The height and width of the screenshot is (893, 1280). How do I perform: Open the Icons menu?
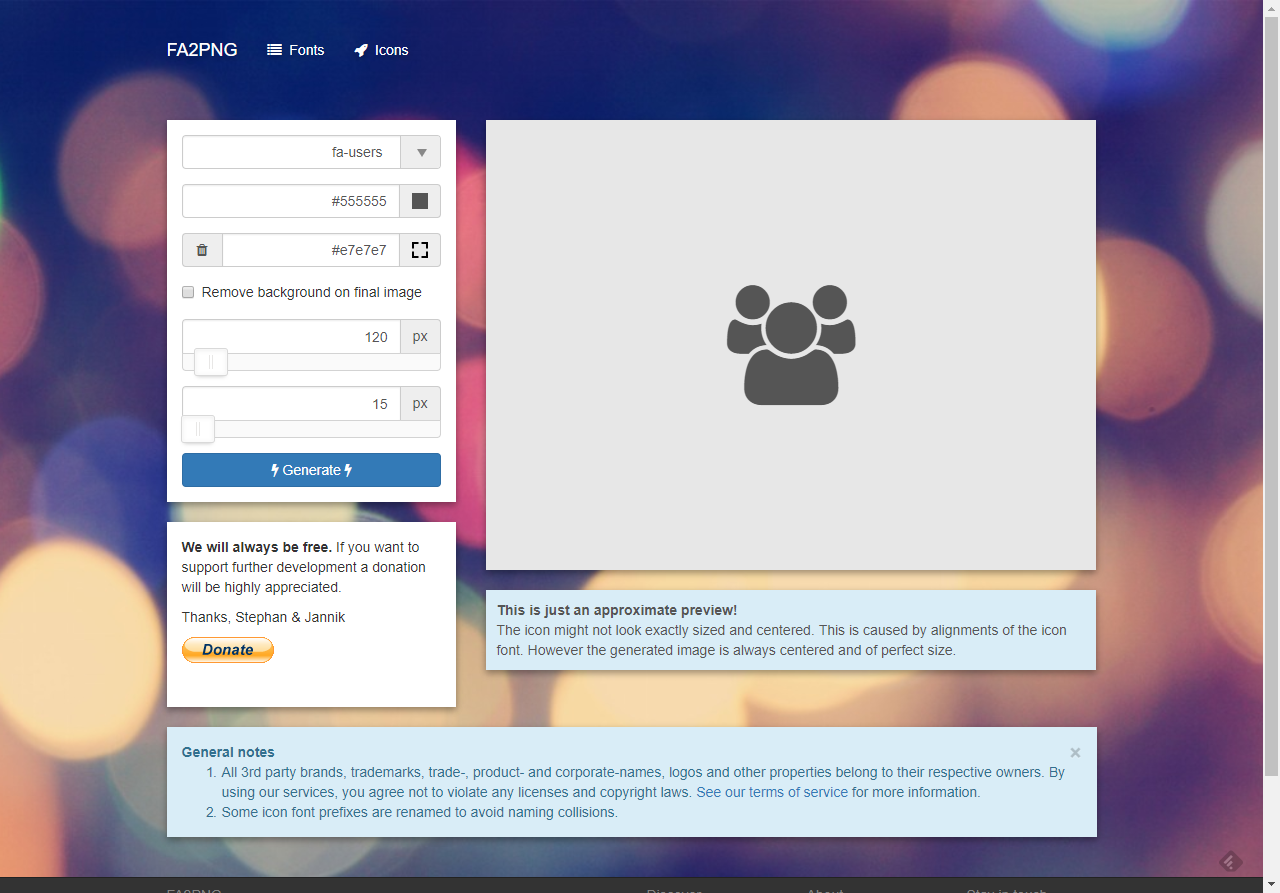point(382,50)
